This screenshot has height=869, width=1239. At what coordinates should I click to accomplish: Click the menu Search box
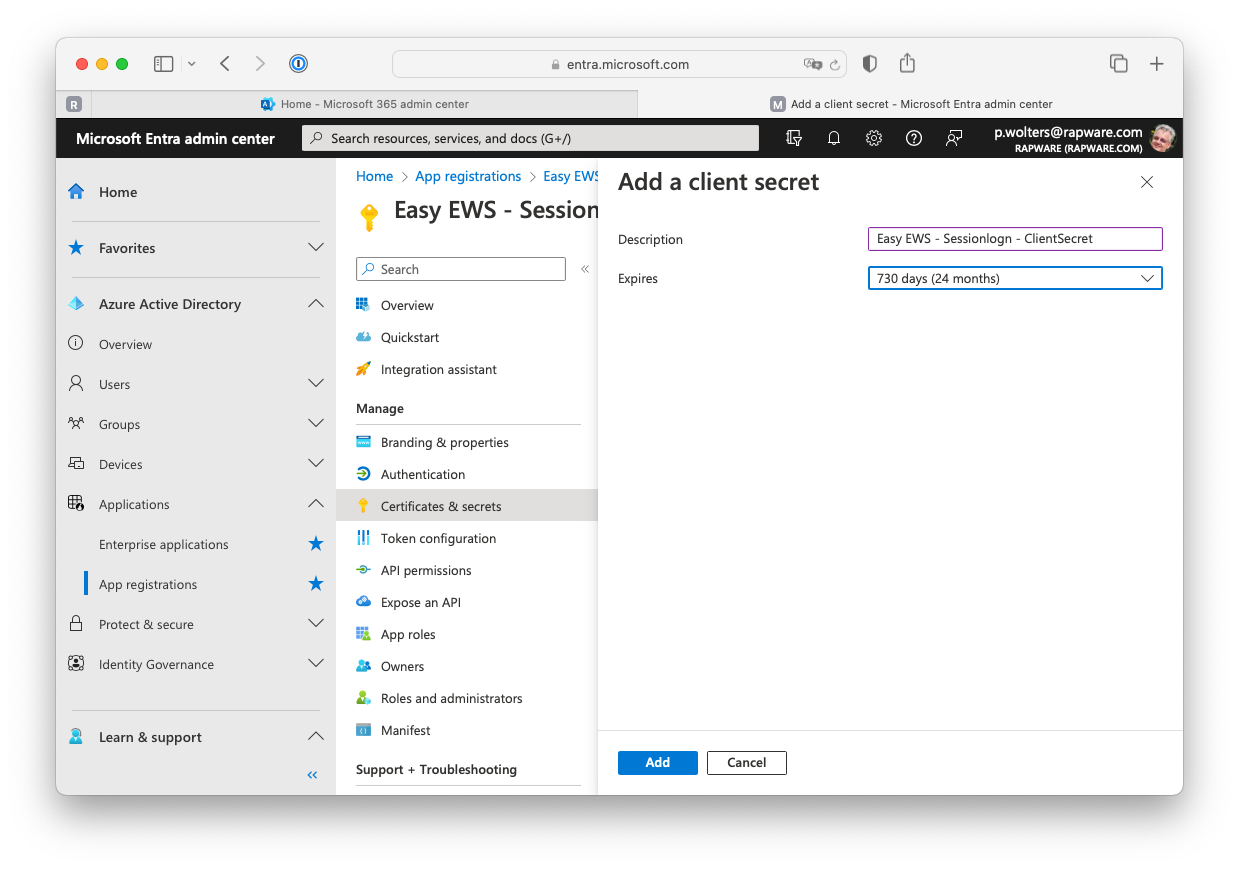(461, 269)
